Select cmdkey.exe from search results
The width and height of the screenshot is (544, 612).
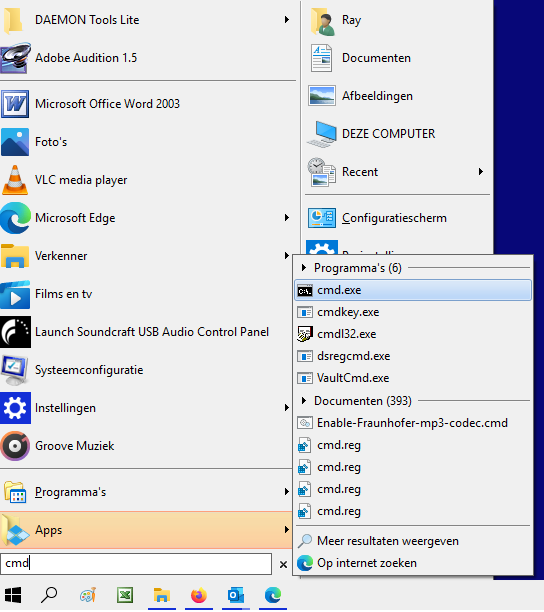click(x=413, y=313)
